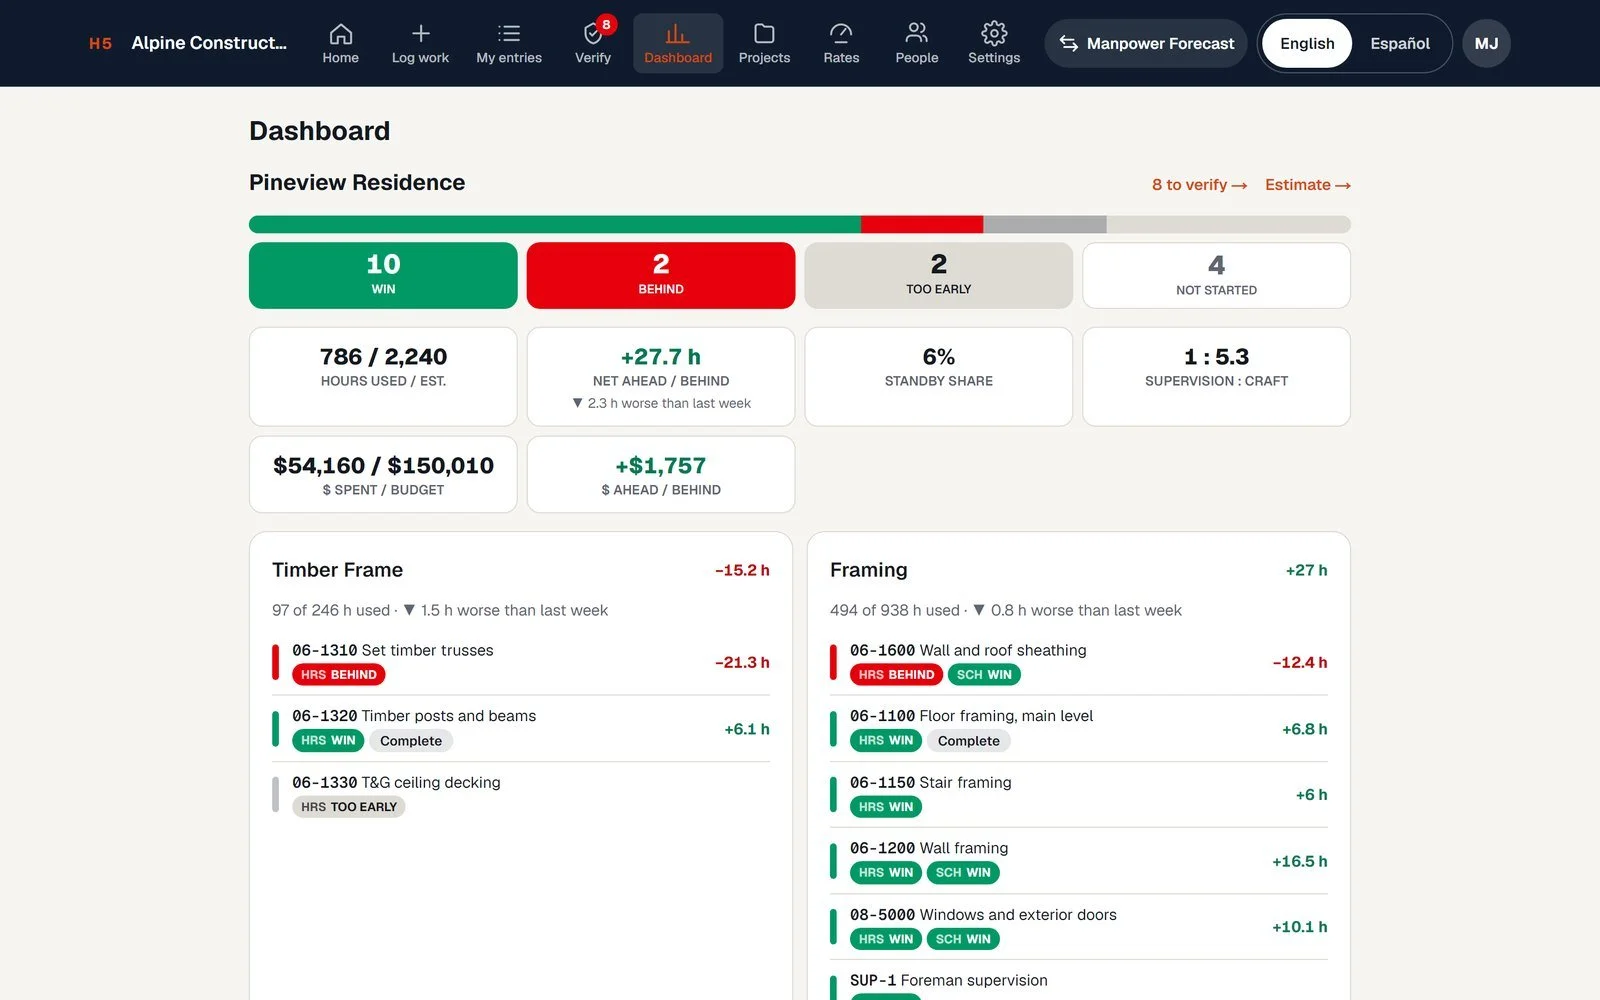1600x1000 pixels.
Task: Filter by the 2 TOO EARLY card
Action: (x=939, y=275)
